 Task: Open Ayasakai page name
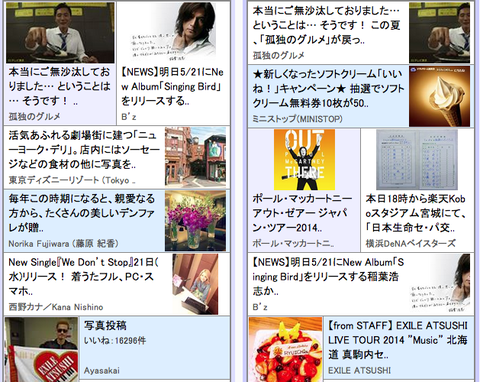(102, 371)
